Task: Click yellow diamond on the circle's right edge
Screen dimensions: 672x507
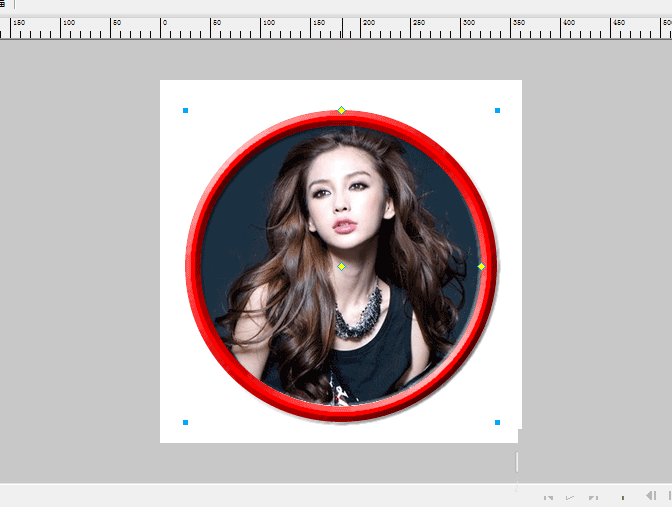Action: [x=481, y=266]
